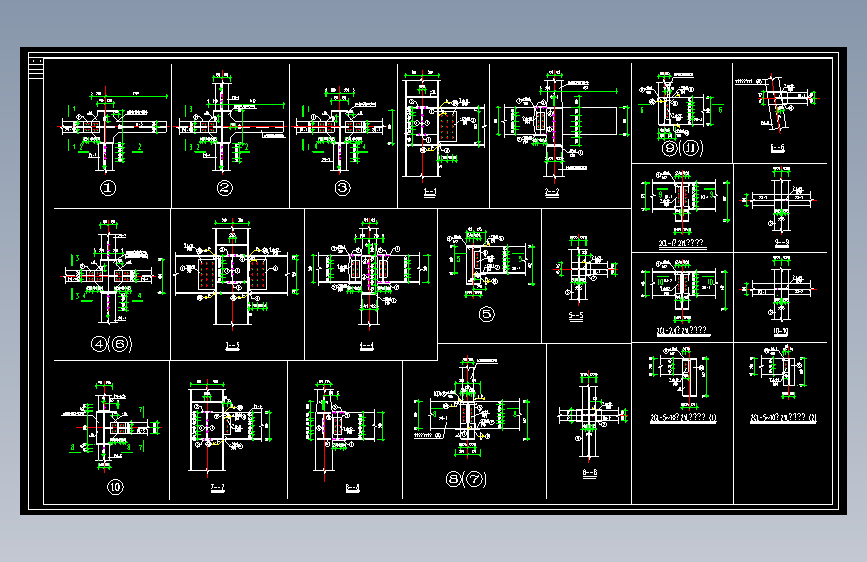This screenshot has height=562, width=867.
Task: Select the circled ⑩ detail label
Action: pyautogui.click(x=115, y=487)
